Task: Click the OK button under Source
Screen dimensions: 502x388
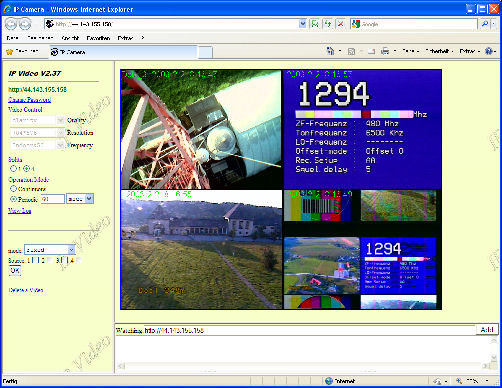Action: 15,271
